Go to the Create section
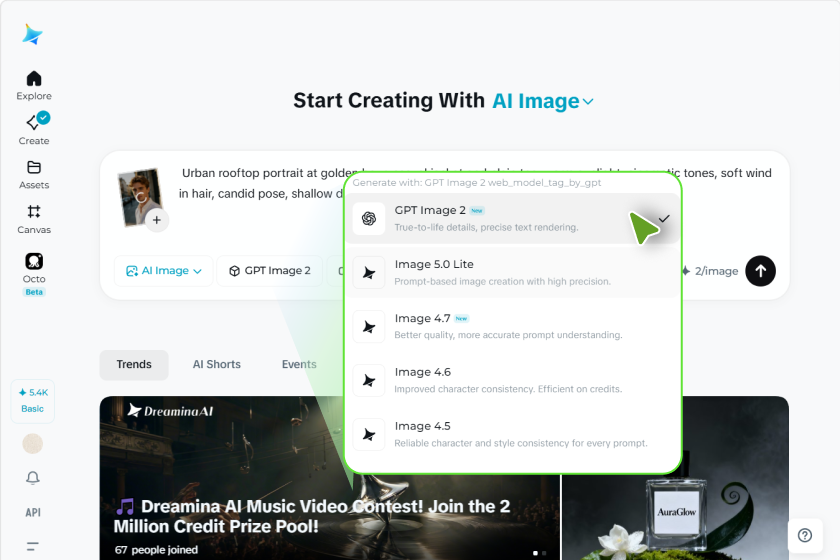The image size is (840, 560). click(x=34, y=129)
